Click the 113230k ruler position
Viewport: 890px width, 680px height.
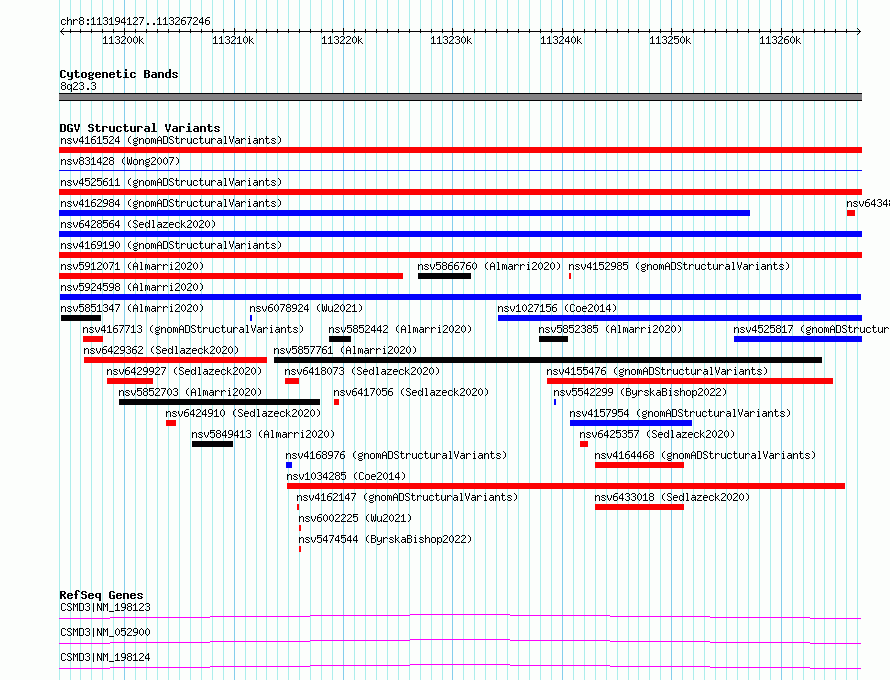coord(451,40)
